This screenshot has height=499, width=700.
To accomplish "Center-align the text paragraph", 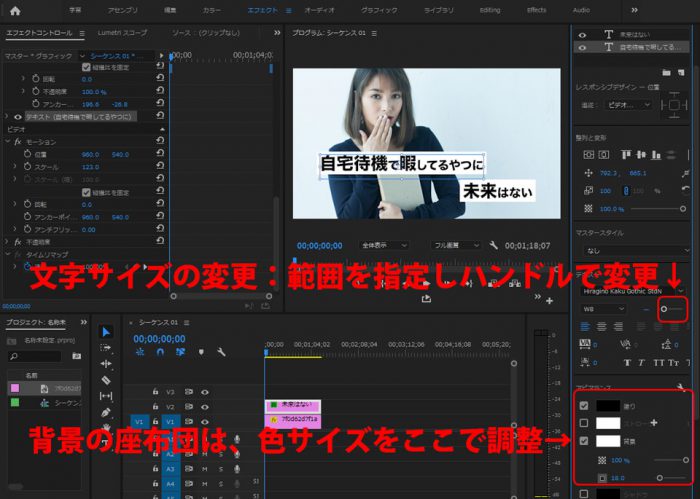I will point(601,327).
